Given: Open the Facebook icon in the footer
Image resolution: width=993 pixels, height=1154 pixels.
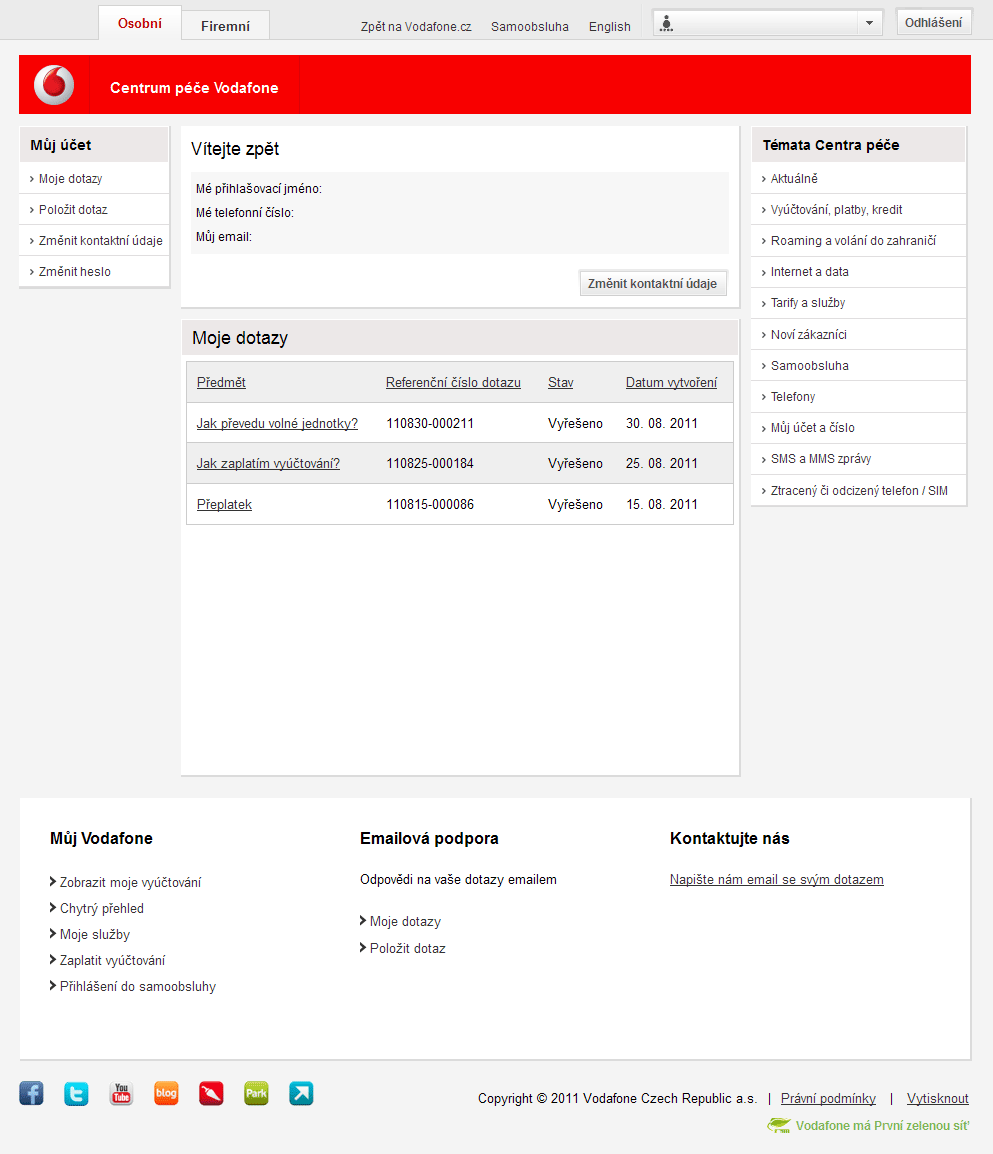Looking at the screenshot, I should [x=32, y=1094].
